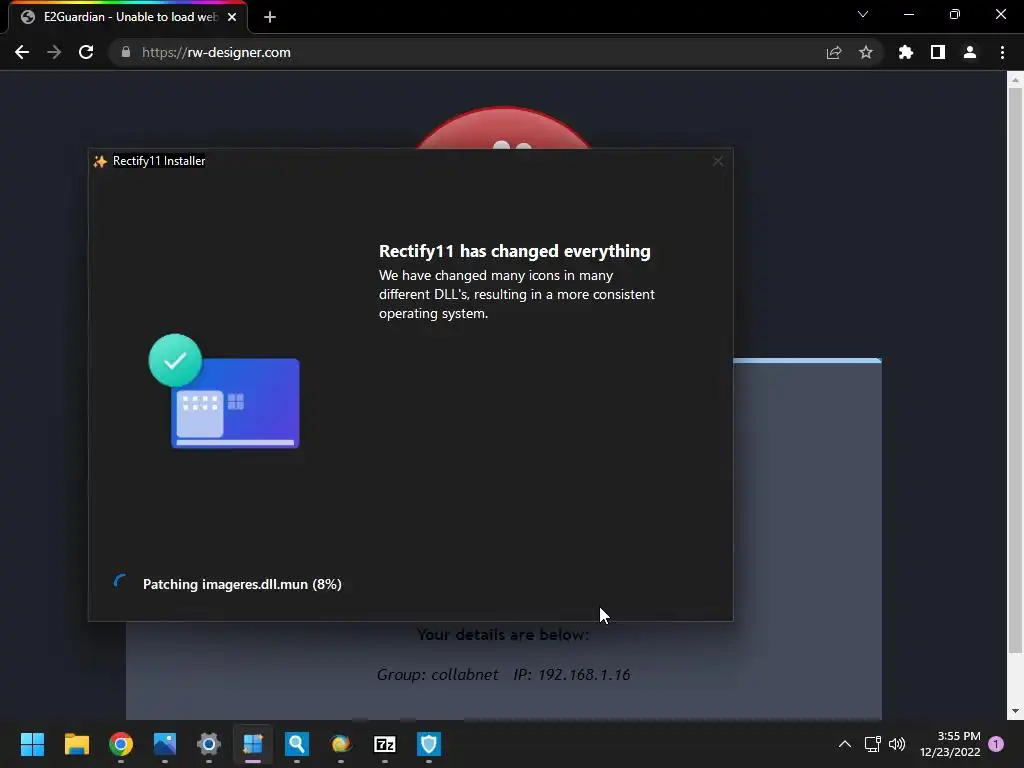Open the notification badge in system tray
The image size is (1024, 768).
996,743
